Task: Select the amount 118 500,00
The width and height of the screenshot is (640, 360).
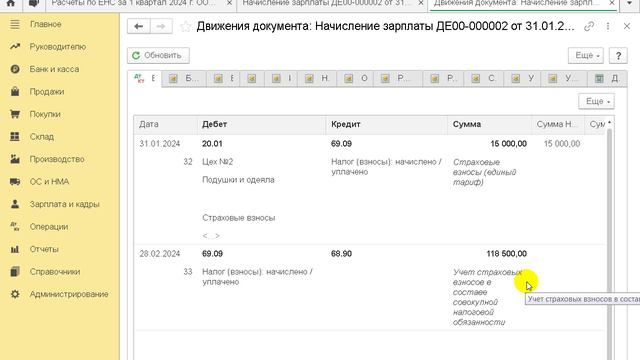Action: click(507, 254)
